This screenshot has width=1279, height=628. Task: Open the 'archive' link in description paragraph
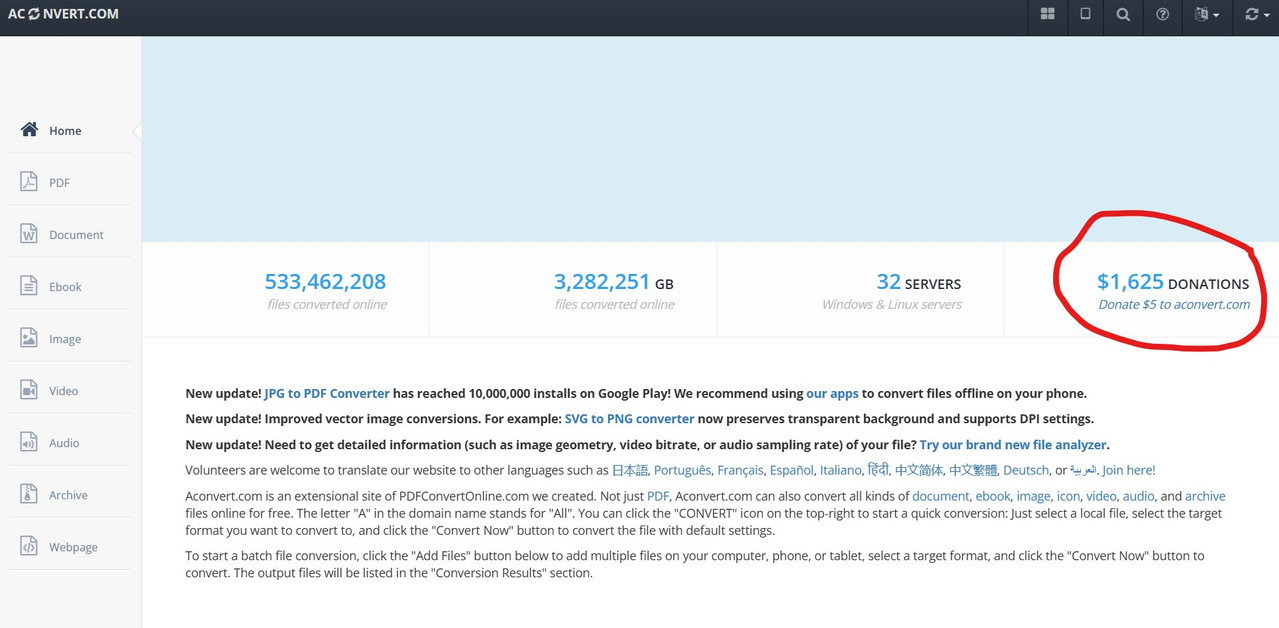click(1205, 496)
